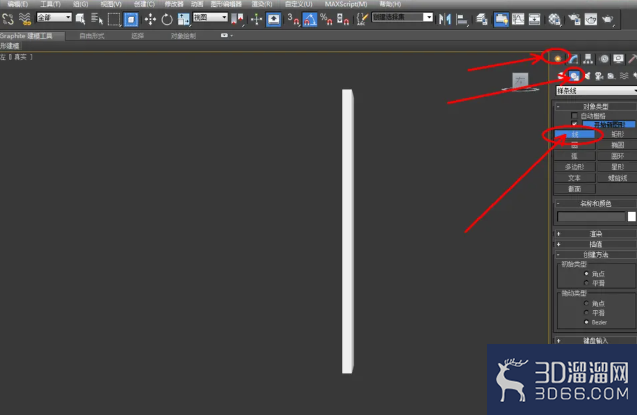Open the Layer Manager icon
637x415 pixels.
pyautogui.click(x=482, y=19)
